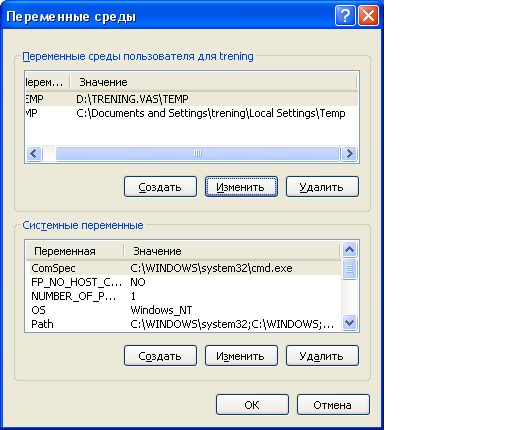The image size is (512, 430).
Task: Click down arrow in system variables scrollbar
Action: coord(350,323)
